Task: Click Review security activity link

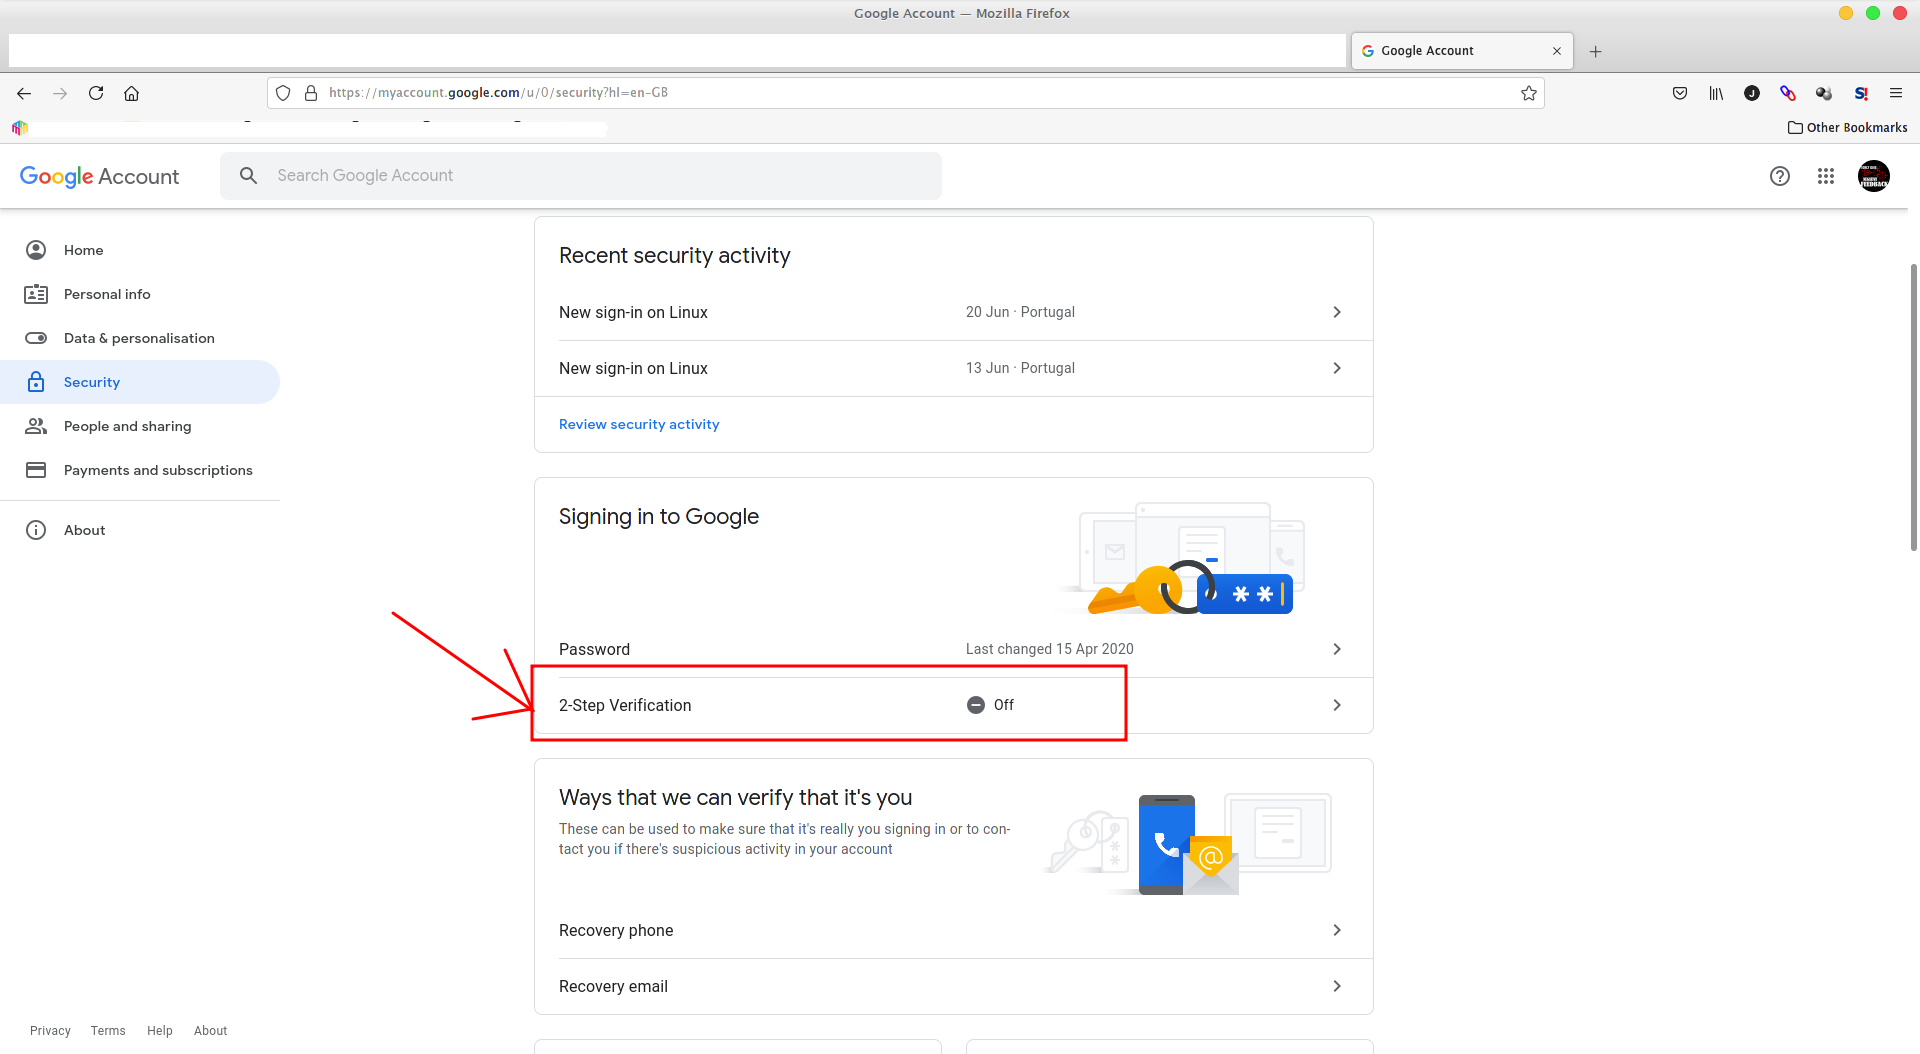Action: [x=639, y=424]
